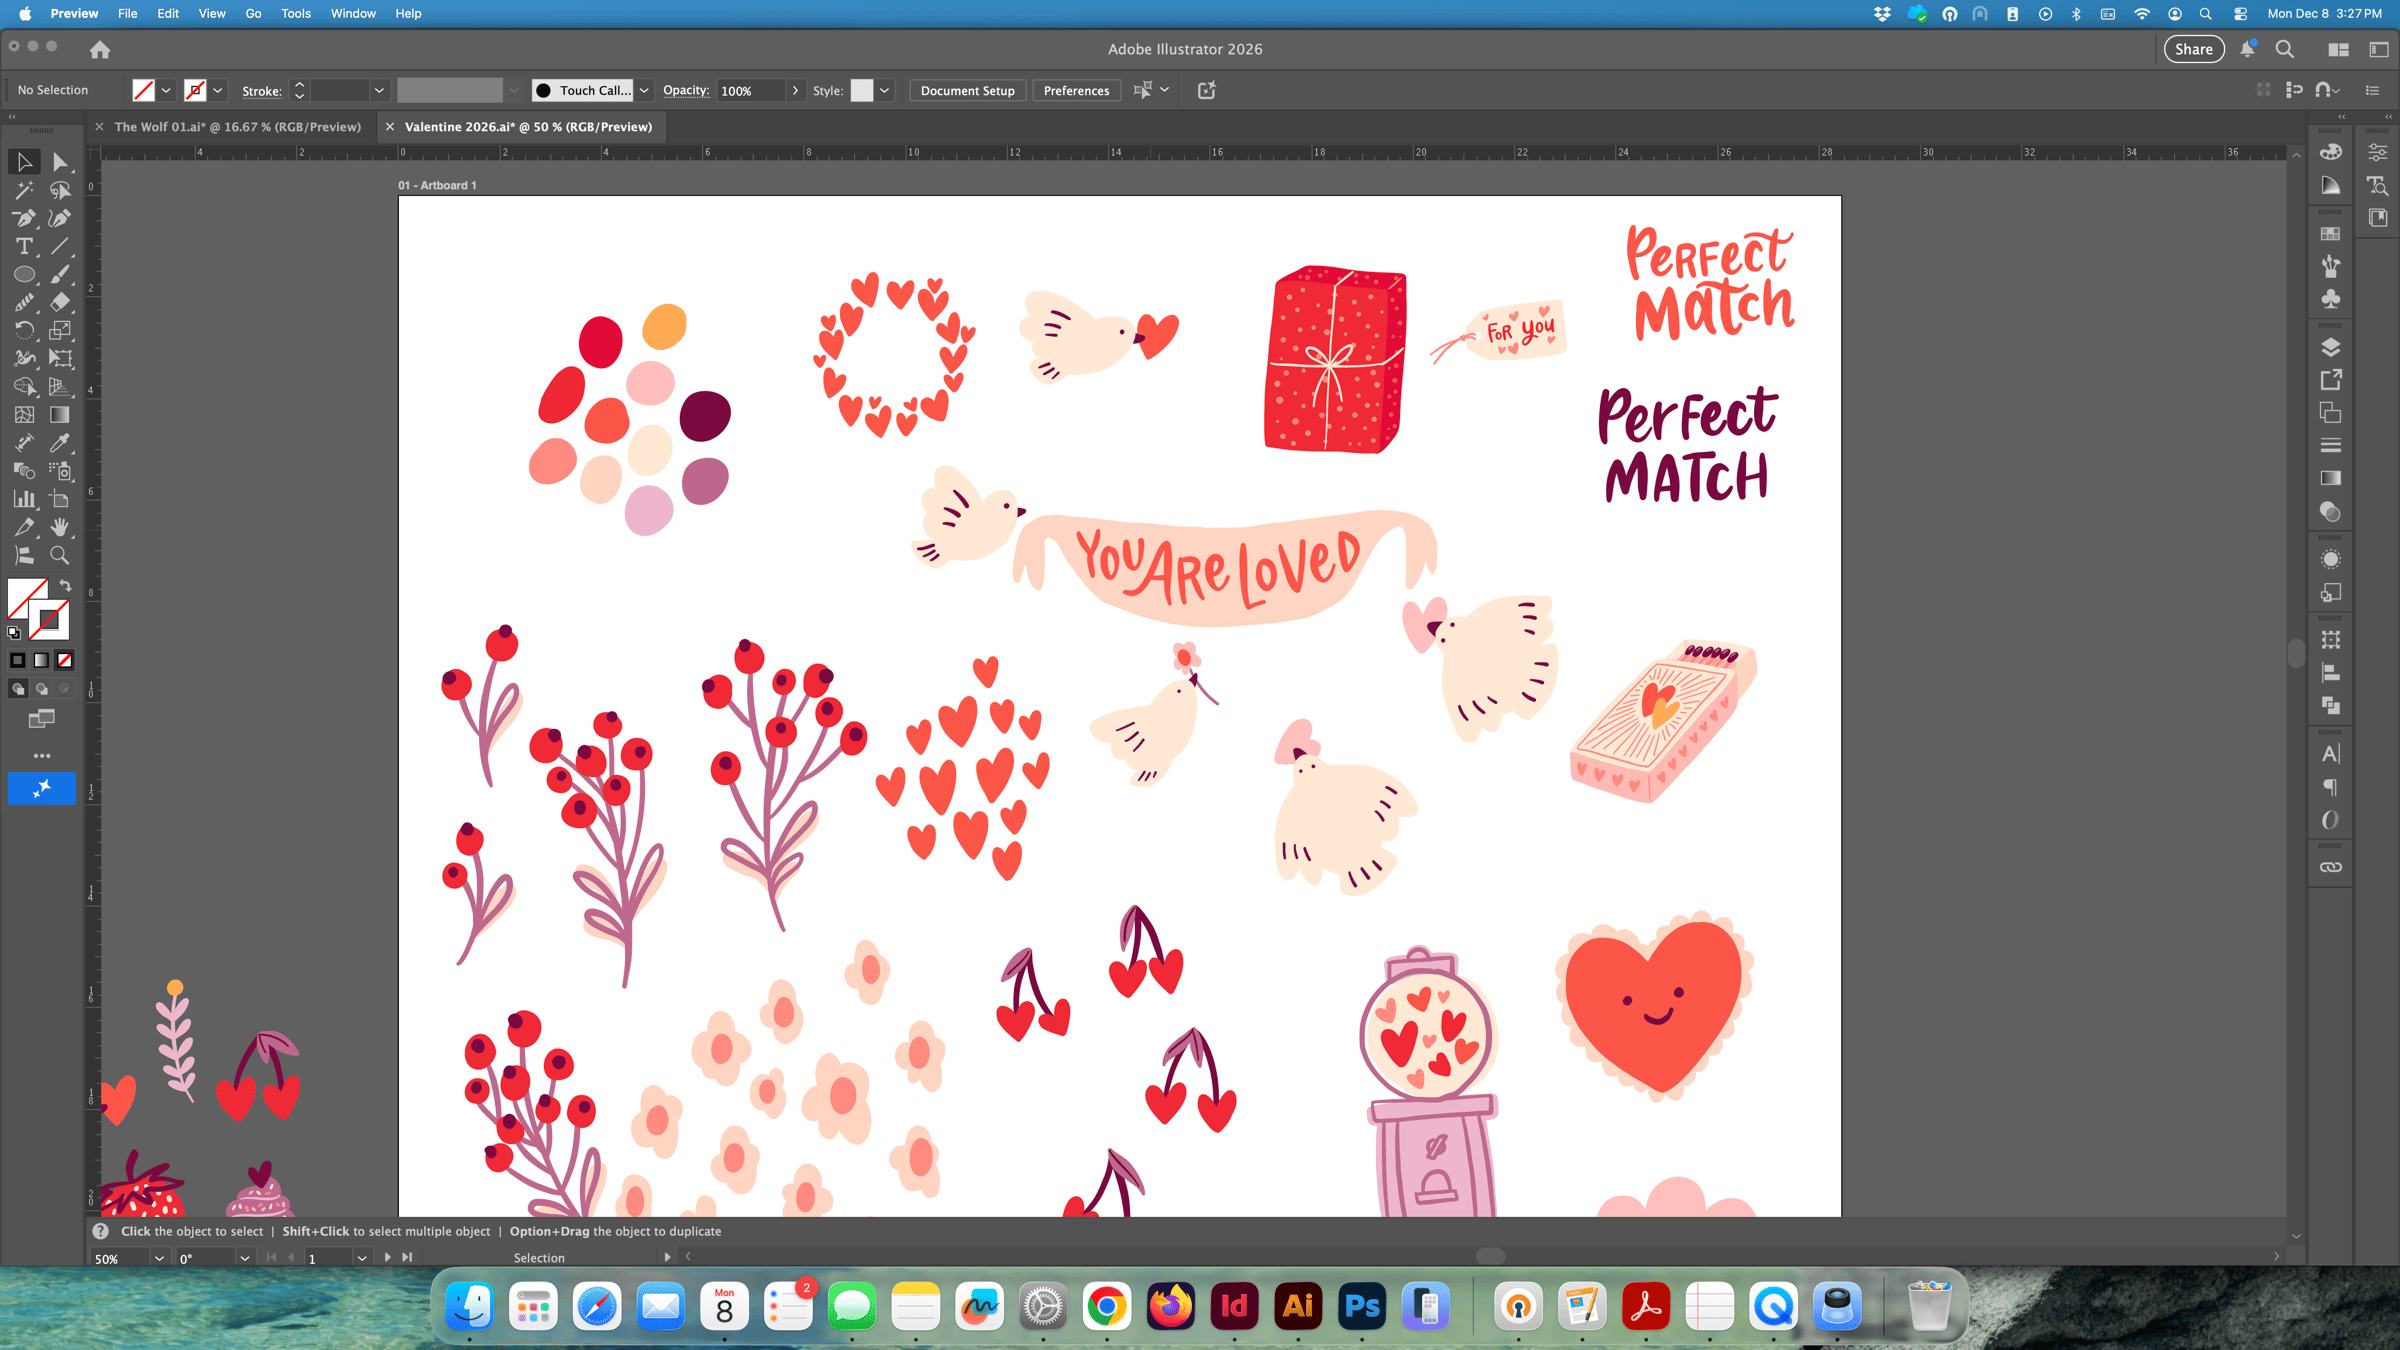The image size is (2400, 1350).
Task: Pick the Eyedropper tool
Action: [x=60, y=443]
